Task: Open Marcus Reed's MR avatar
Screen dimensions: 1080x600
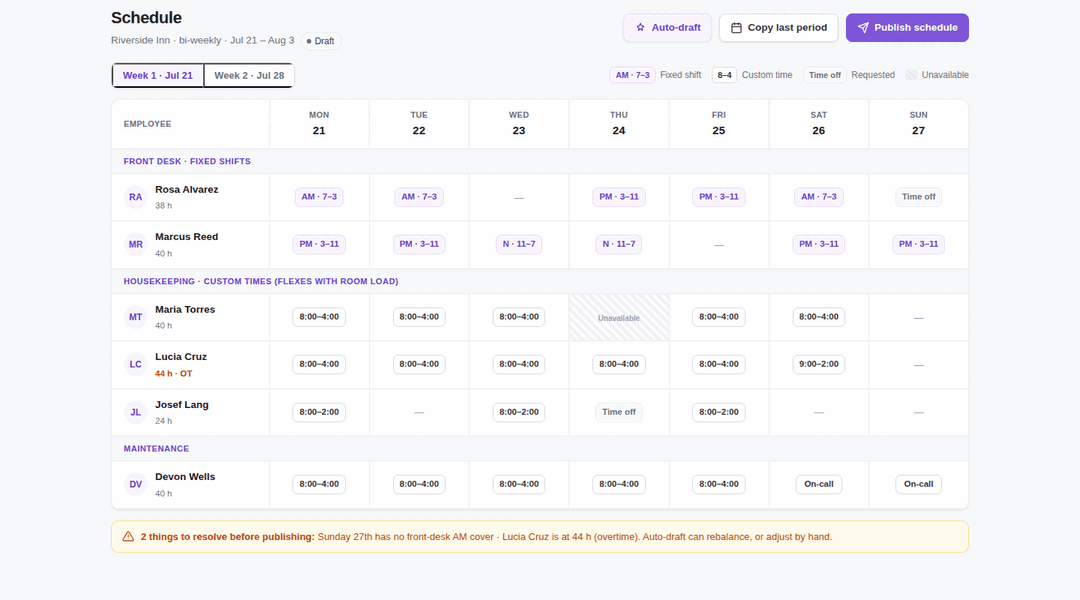Action: tap(136, 245)
